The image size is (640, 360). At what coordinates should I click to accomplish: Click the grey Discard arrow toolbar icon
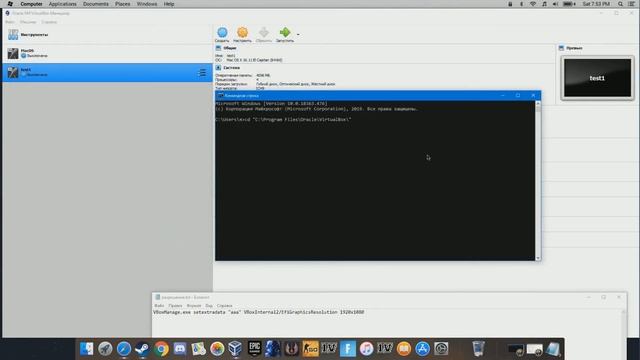tap(264, 32)
